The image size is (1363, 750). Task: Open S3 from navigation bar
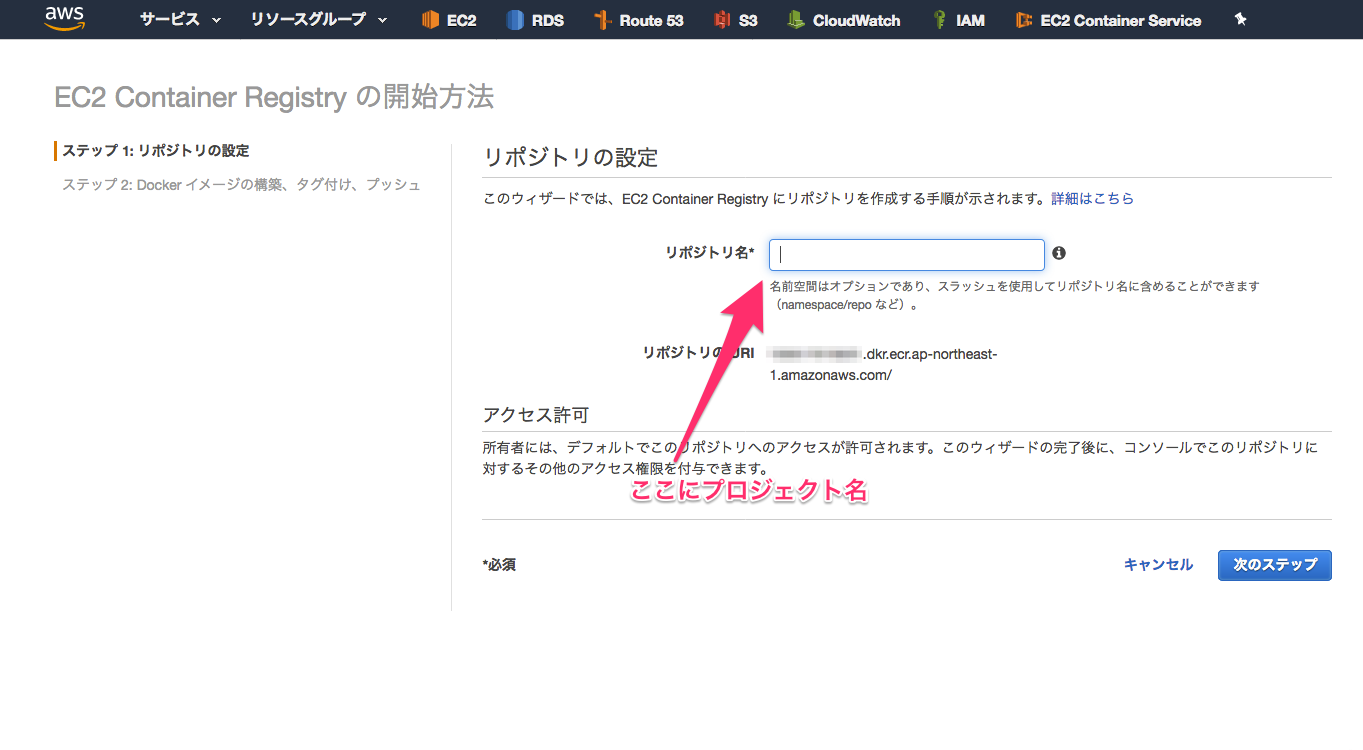pos(748,20)
